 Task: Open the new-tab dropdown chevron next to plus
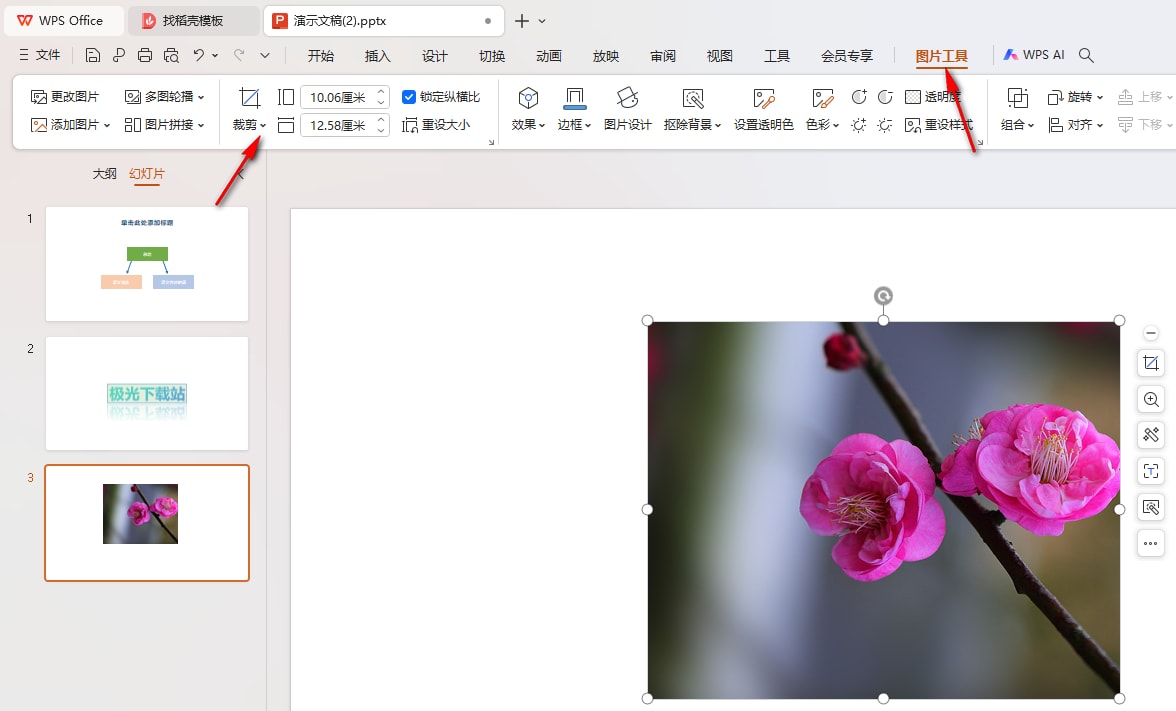[x=542, y=21]
